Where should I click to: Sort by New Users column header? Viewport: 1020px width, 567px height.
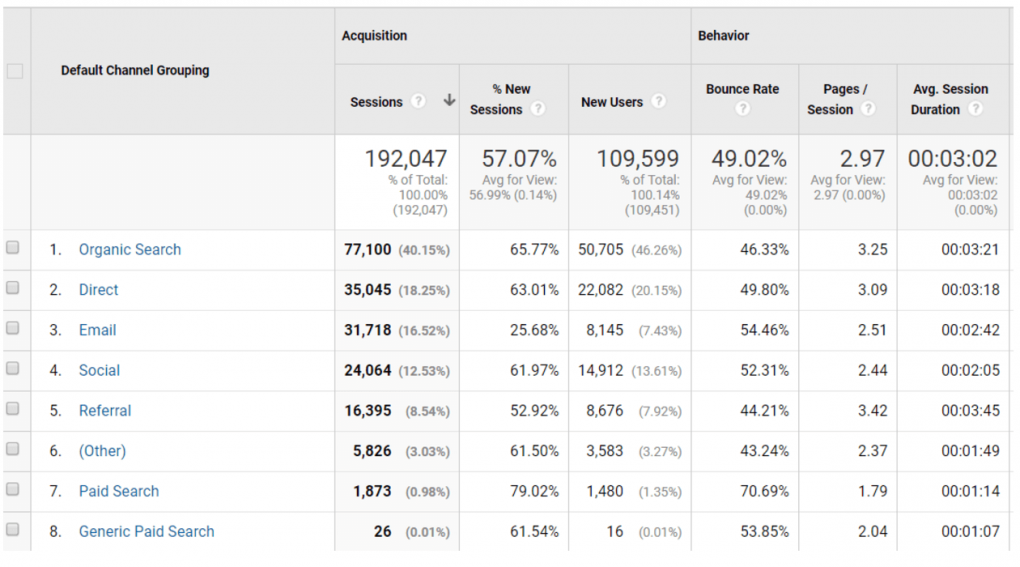click(x=611, y=102)
